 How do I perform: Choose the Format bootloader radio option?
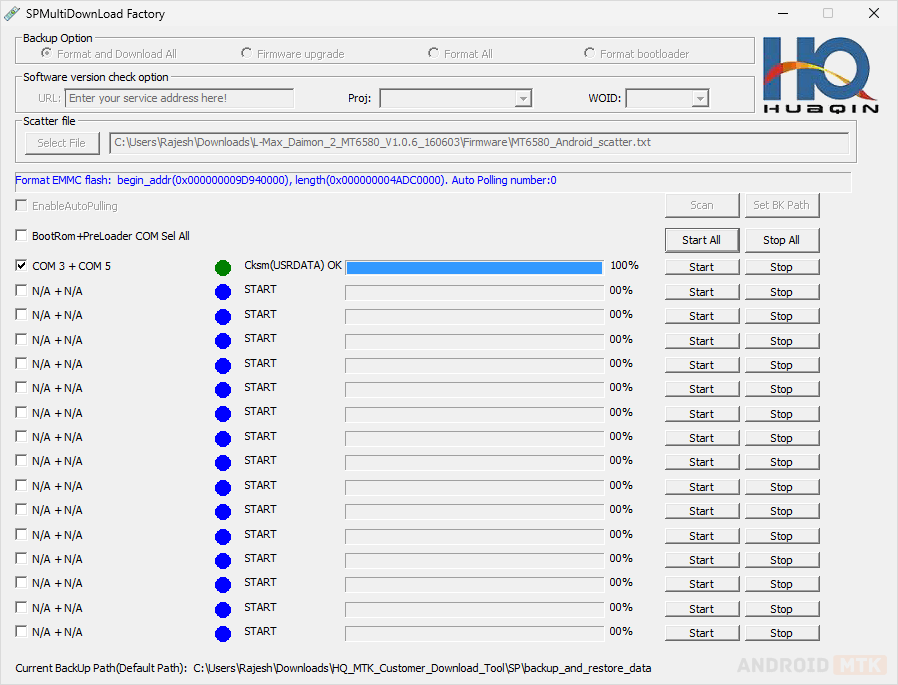click(590, 53)
